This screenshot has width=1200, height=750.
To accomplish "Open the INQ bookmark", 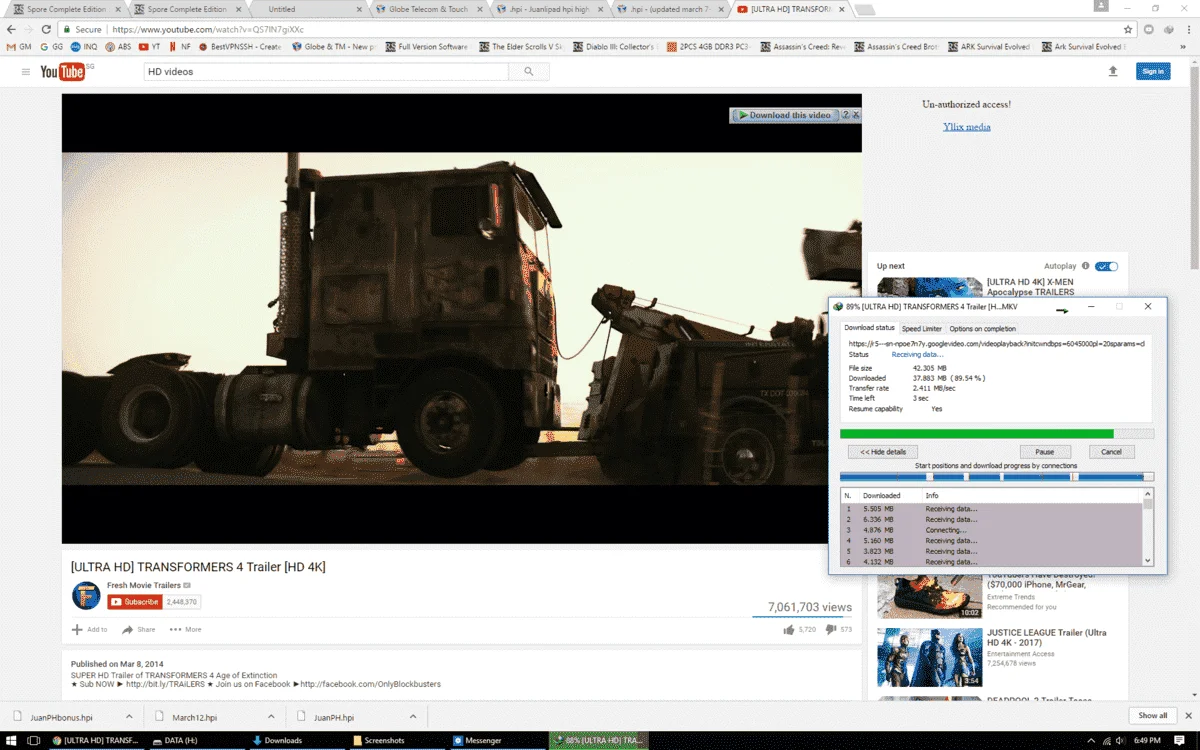I will pyautogui.click(x=84, y=47).
